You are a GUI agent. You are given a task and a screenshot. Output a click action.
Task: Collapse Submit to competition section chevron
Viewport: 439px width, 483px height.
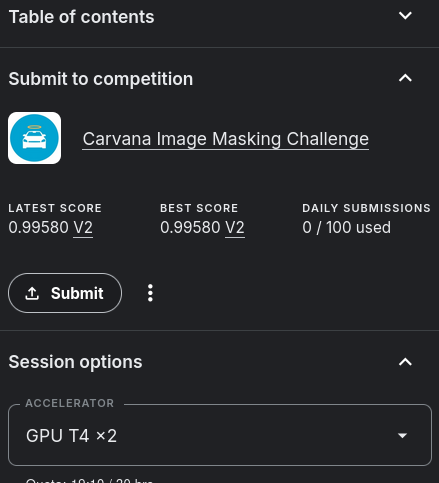[x=405, y=78]
